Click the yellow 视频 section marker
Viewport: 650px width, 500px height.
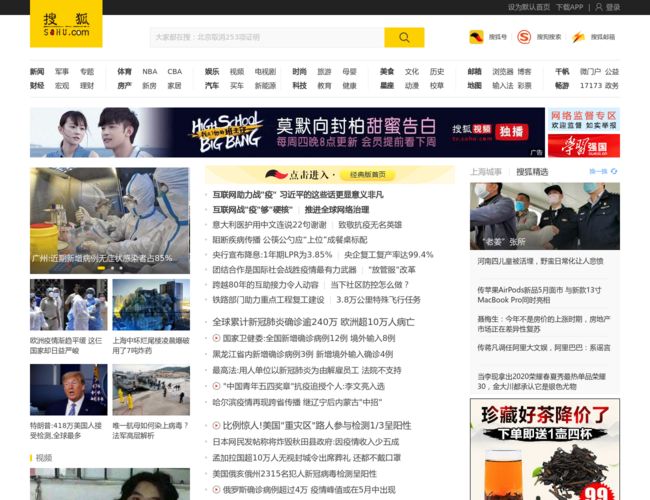click(x=32, y=457)
